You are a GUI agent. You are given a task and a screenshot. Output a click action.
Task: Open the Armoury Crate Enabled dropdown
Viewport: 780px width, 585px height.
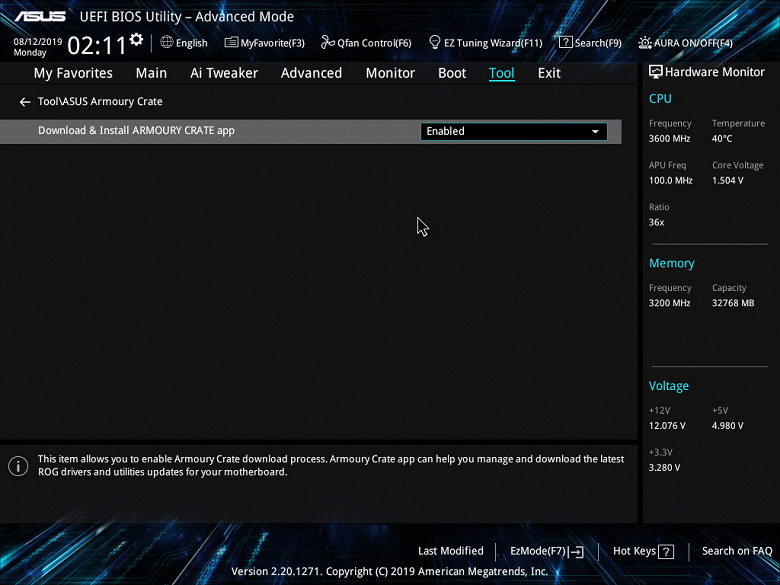click(x=514, y=131)
